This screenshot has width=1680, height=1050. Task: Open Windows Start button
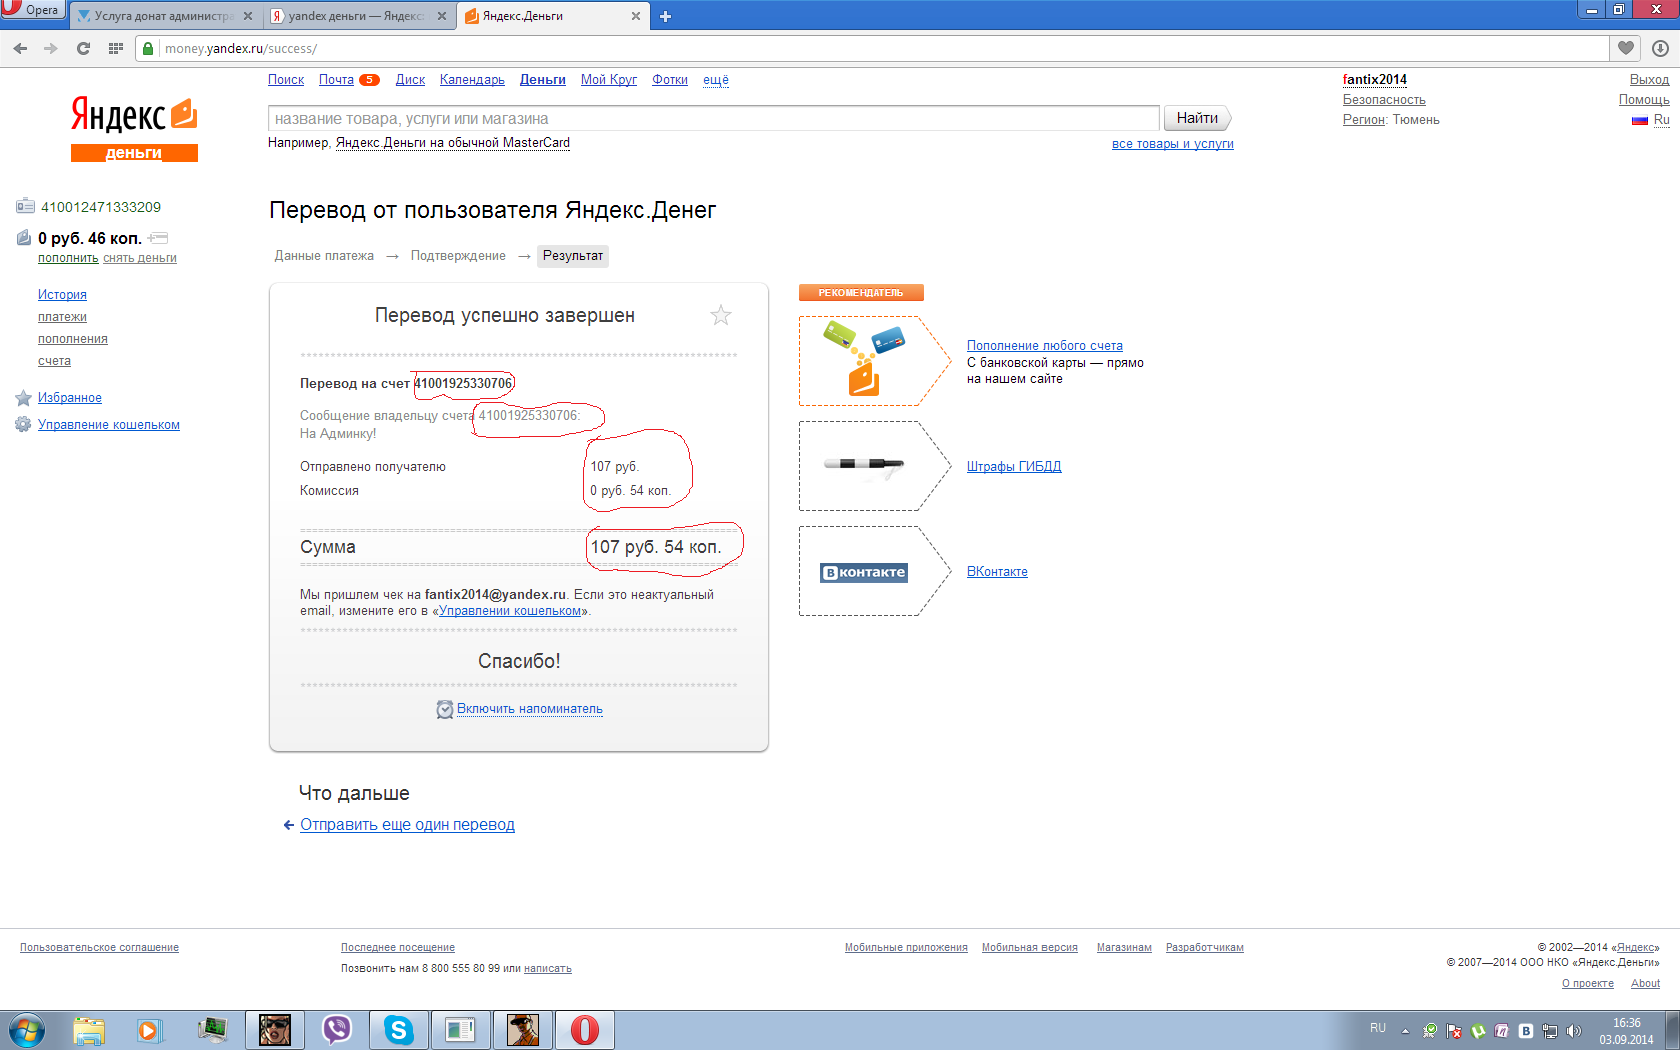point(27,1029)
